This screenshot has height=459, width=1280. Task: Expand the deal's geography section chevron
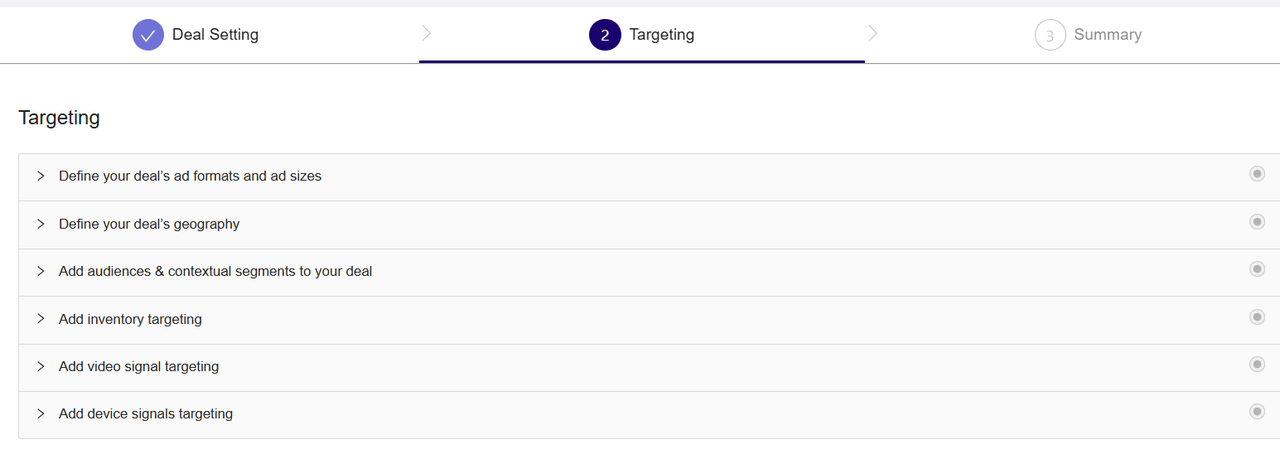(x=41, y=224)
